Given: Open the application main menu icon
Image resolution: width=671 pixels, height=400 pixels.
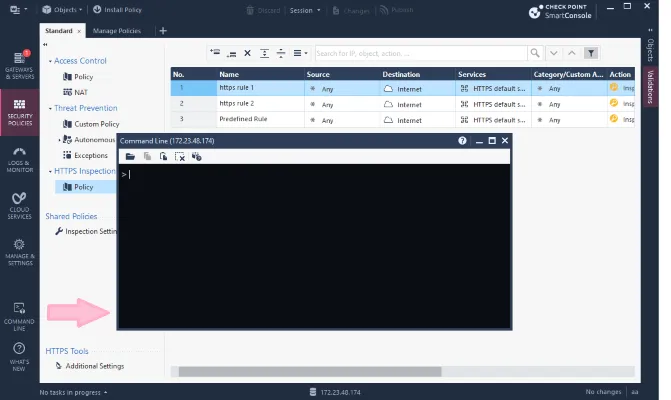Looking at the screenshot, I should tap(18, 9).
